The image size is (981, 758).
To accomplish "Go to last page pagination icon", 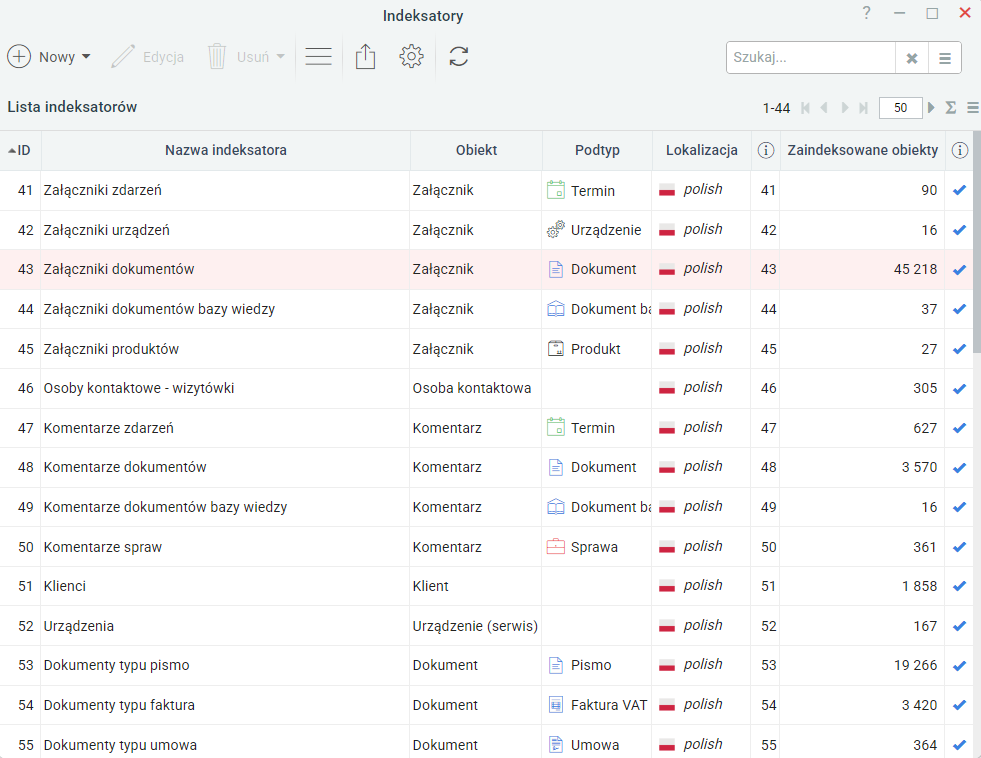I will click(863, 108).
